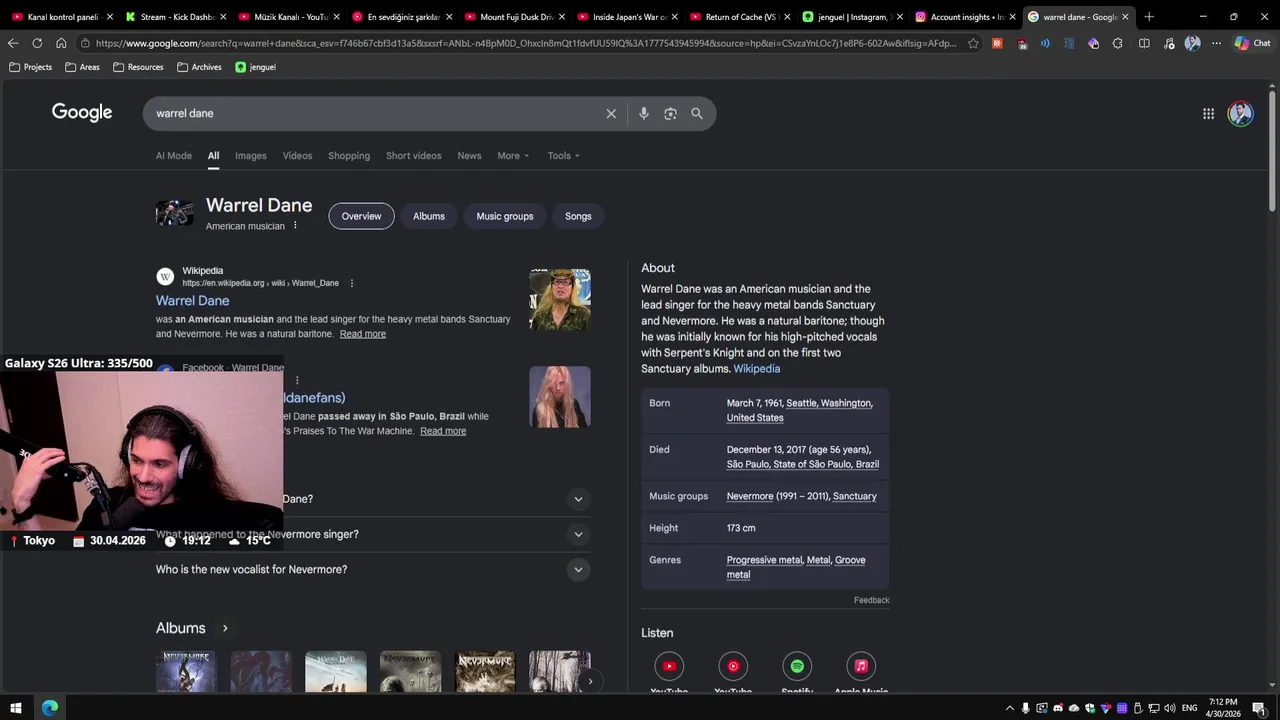Open search by image (Lens) icon
1280x720 pixels.
coord(670,114)
